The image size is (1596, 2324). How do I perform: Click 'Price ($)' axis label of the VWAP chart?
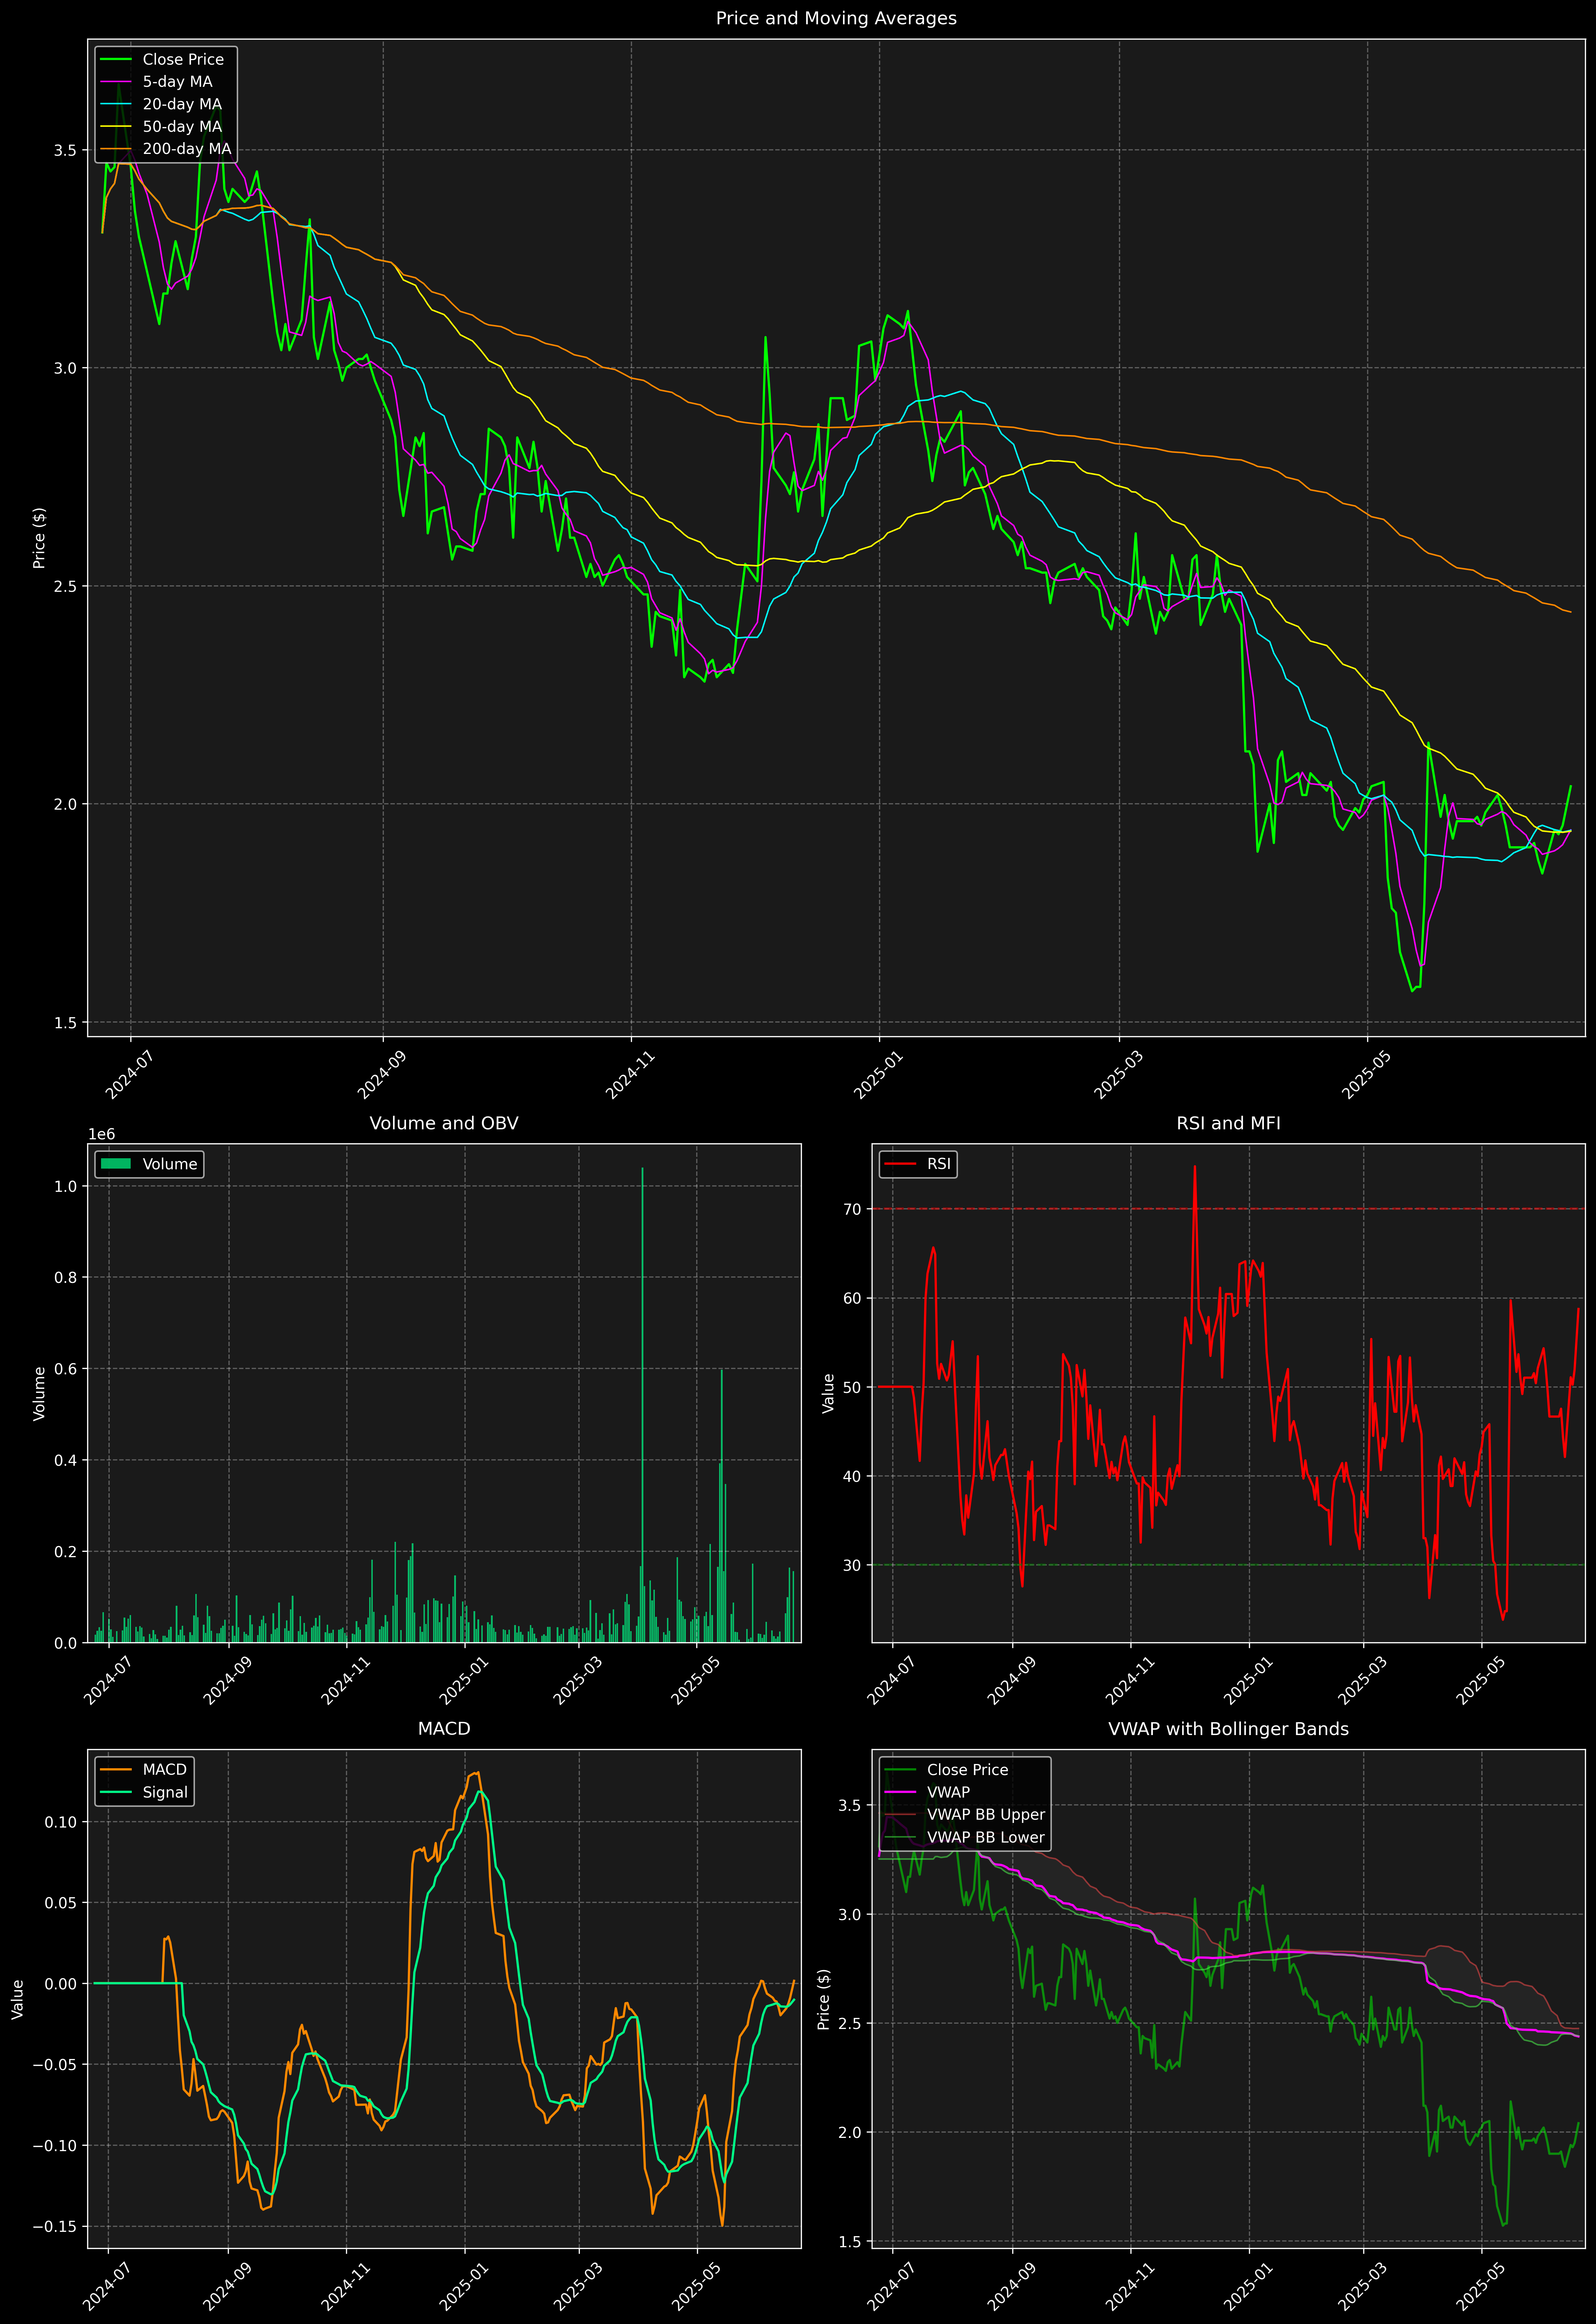click(824, 1999)
